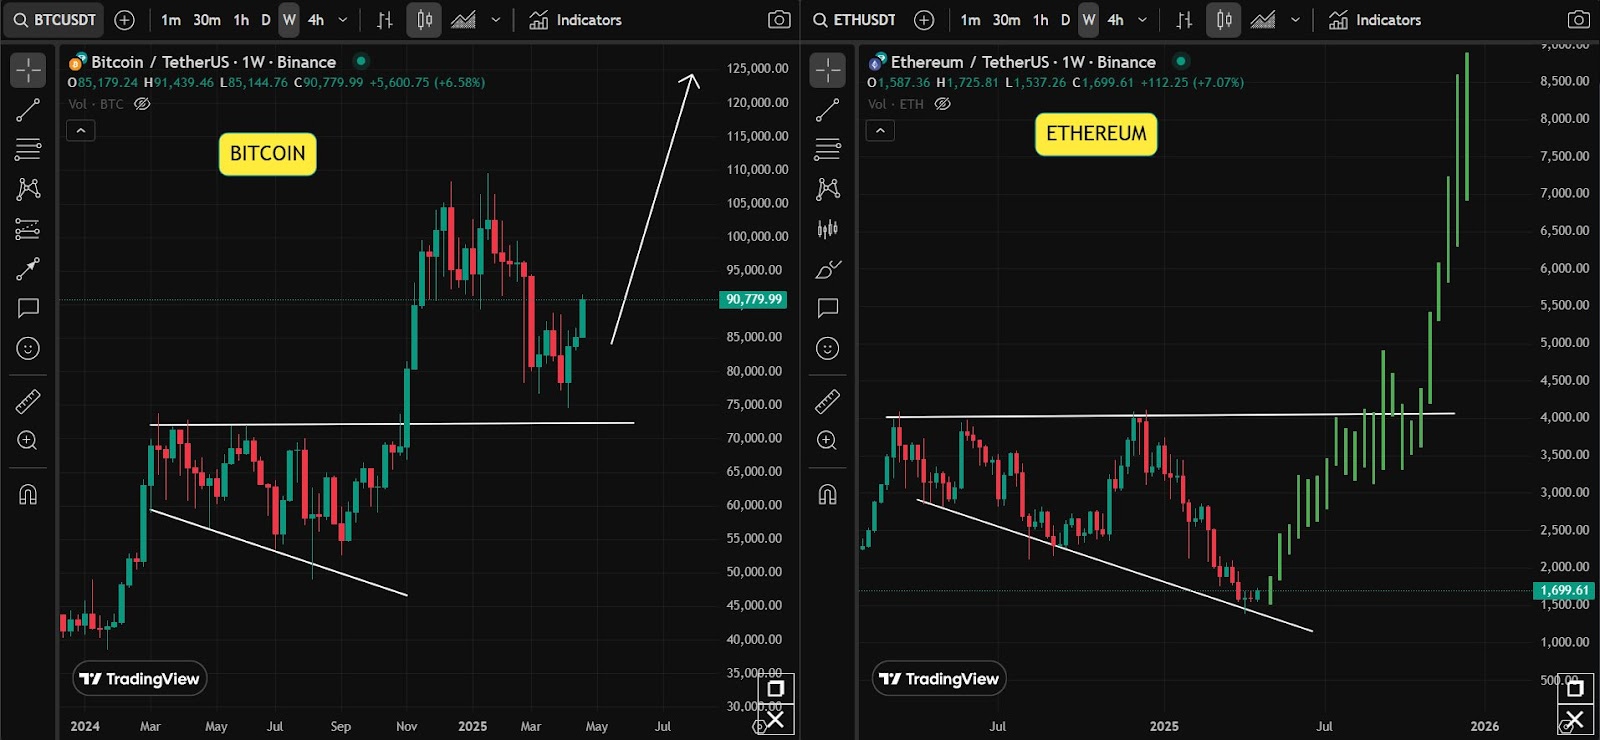Take a snapshot of the Ethereum chart
Screen dimensions: 1600x740
tap(1578, 20)
